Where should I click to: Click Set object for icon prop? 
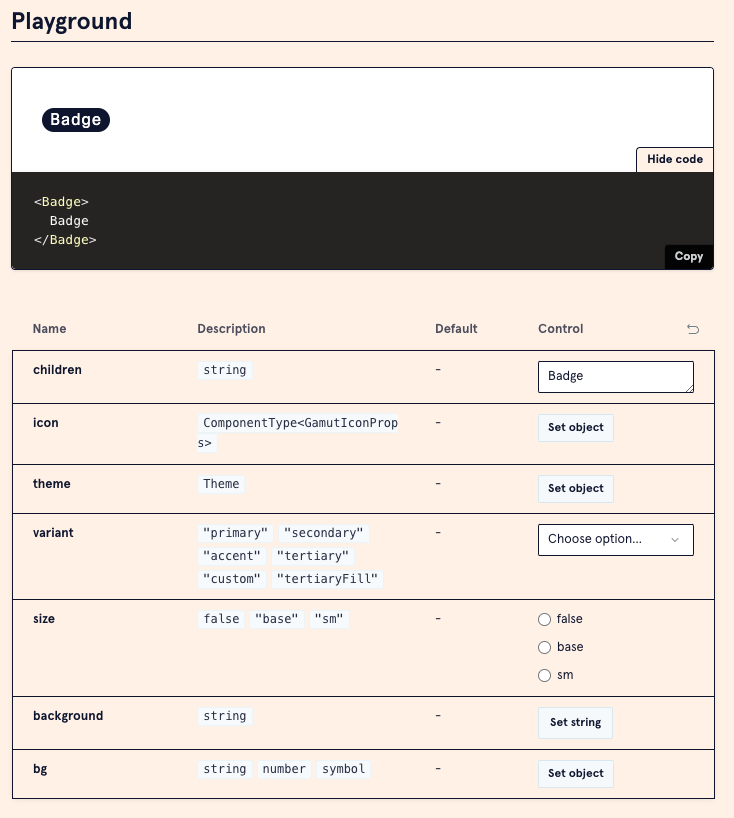click(x=575, y=427)
